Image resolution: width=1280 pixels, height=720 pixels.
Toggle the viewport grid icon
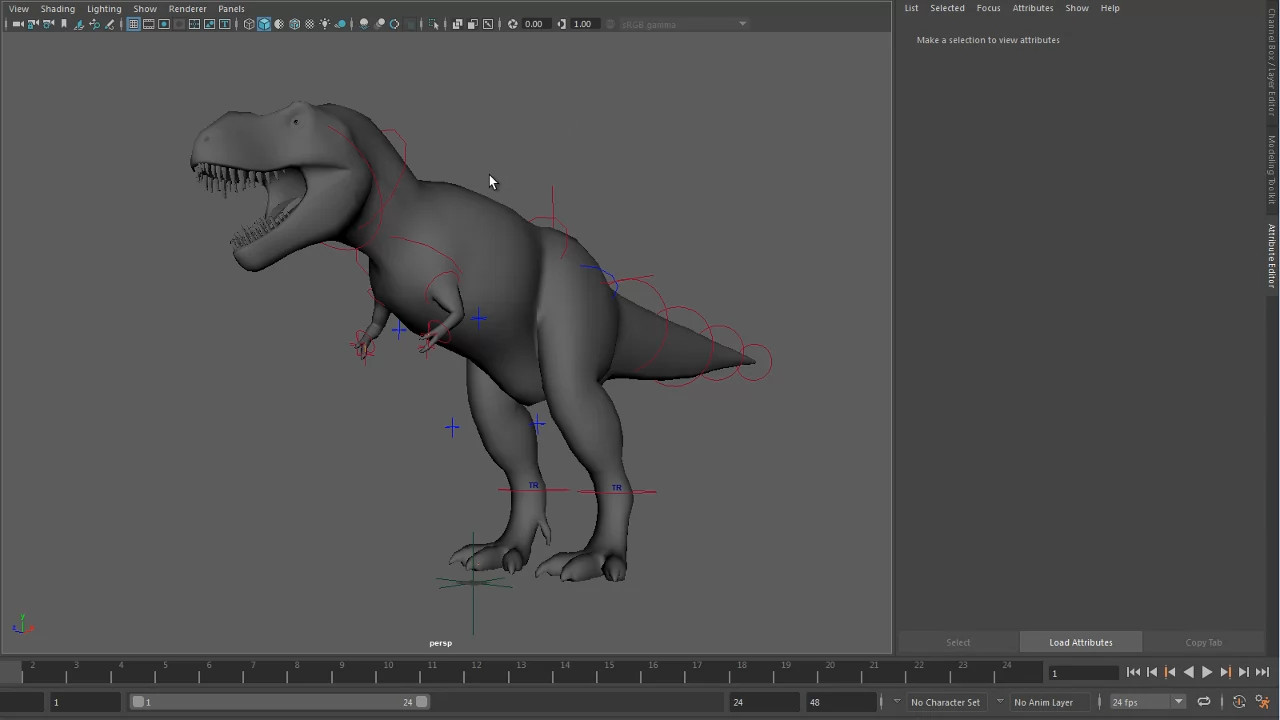tap(133, 24)
